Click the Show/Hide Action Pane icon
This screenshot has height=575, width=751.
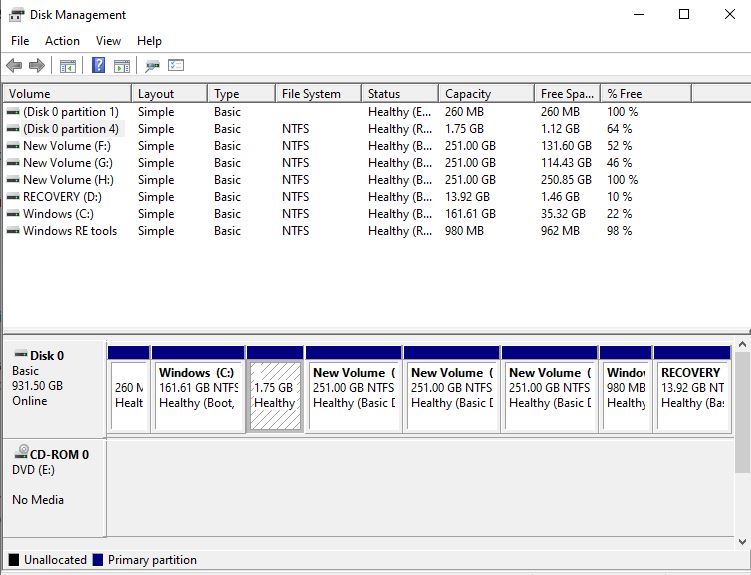coord(122,66)
